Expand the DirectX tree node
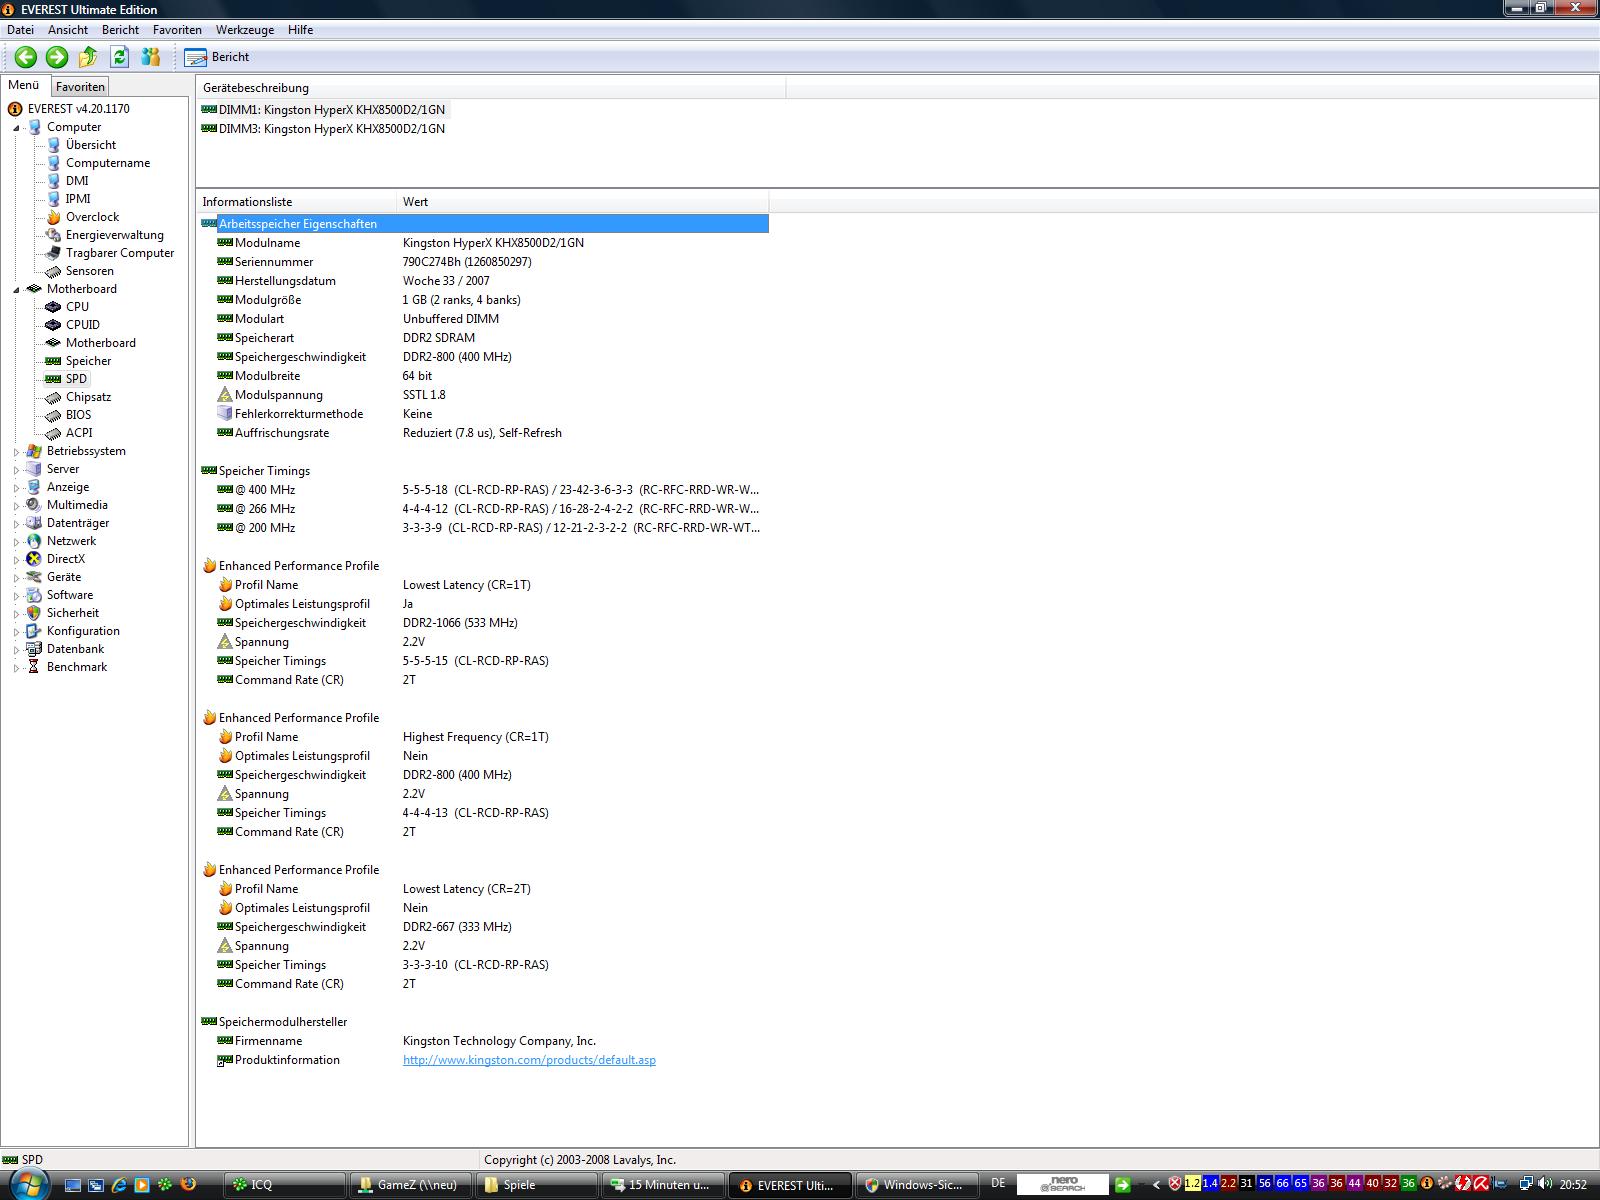 click(x=16, y=560)
